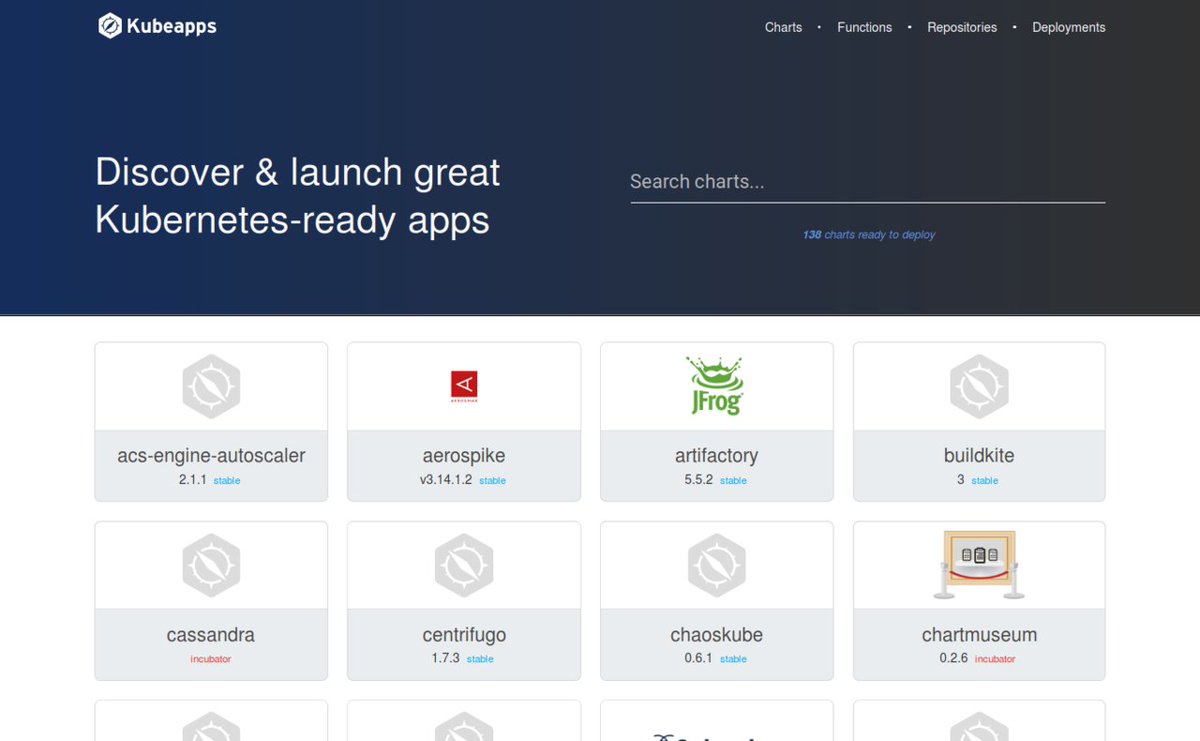Open the buildkite chart title
This screenshot has width=1200, height=741.
[x=979, y=456]
